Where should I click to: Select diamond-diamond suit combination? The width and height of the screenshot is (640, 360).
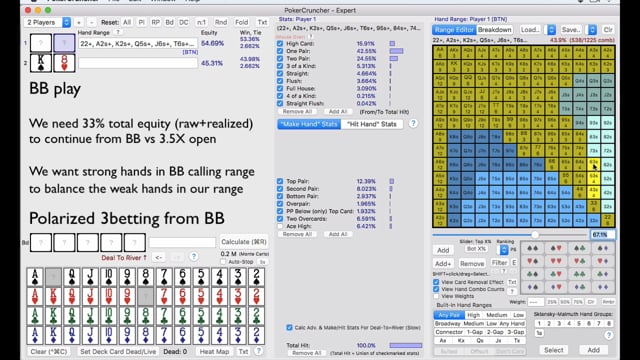click(x=603, y=287)
